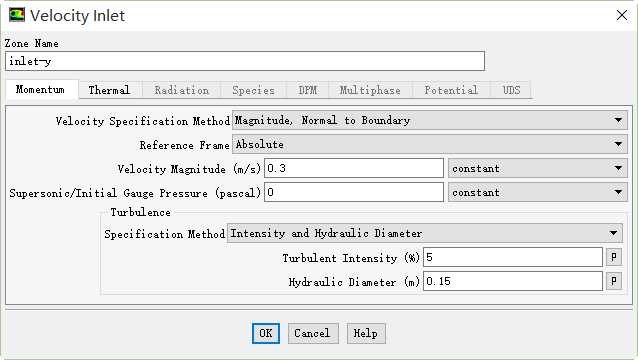Expand the Reference Frame dropdown

429,144
